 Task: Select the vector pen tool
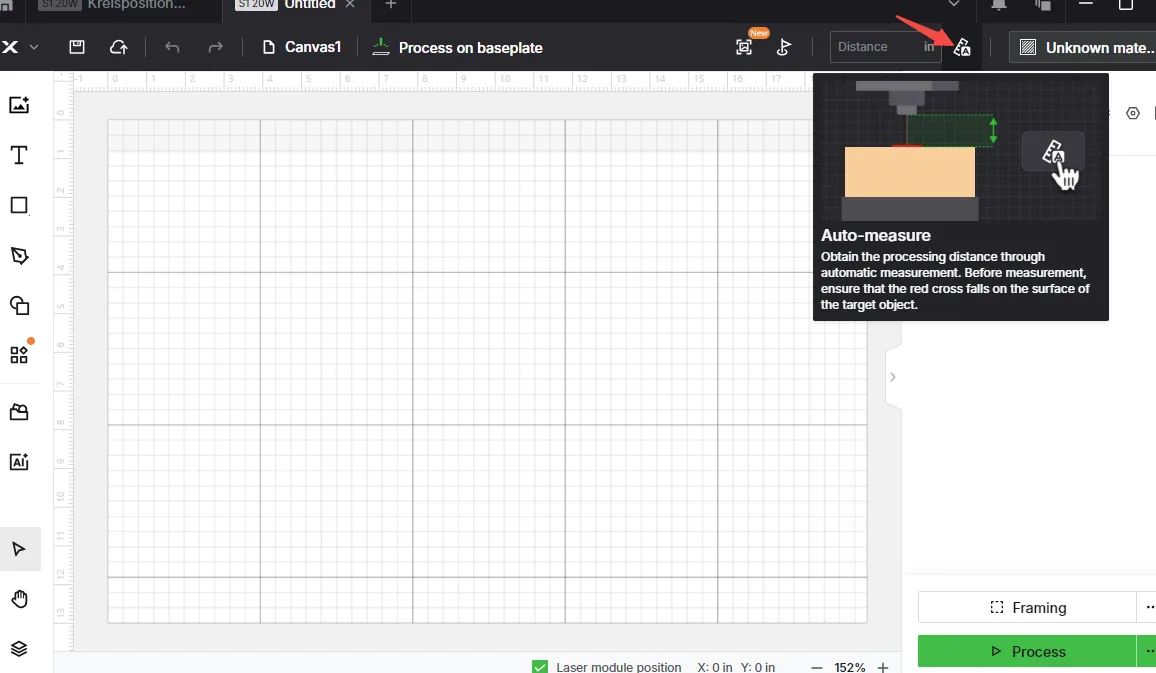tap(19, 256)
